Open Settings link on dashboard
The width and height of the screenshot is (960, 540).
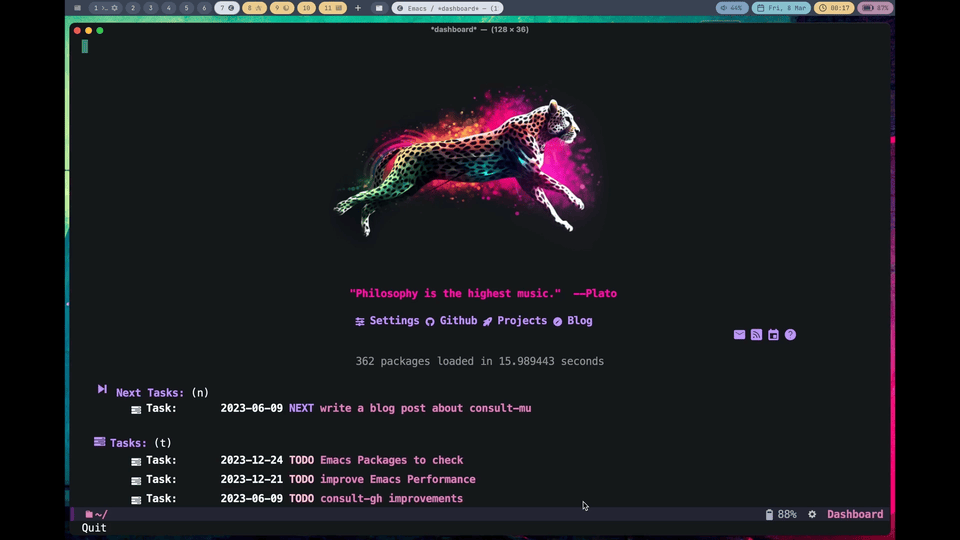click(394, 321)
